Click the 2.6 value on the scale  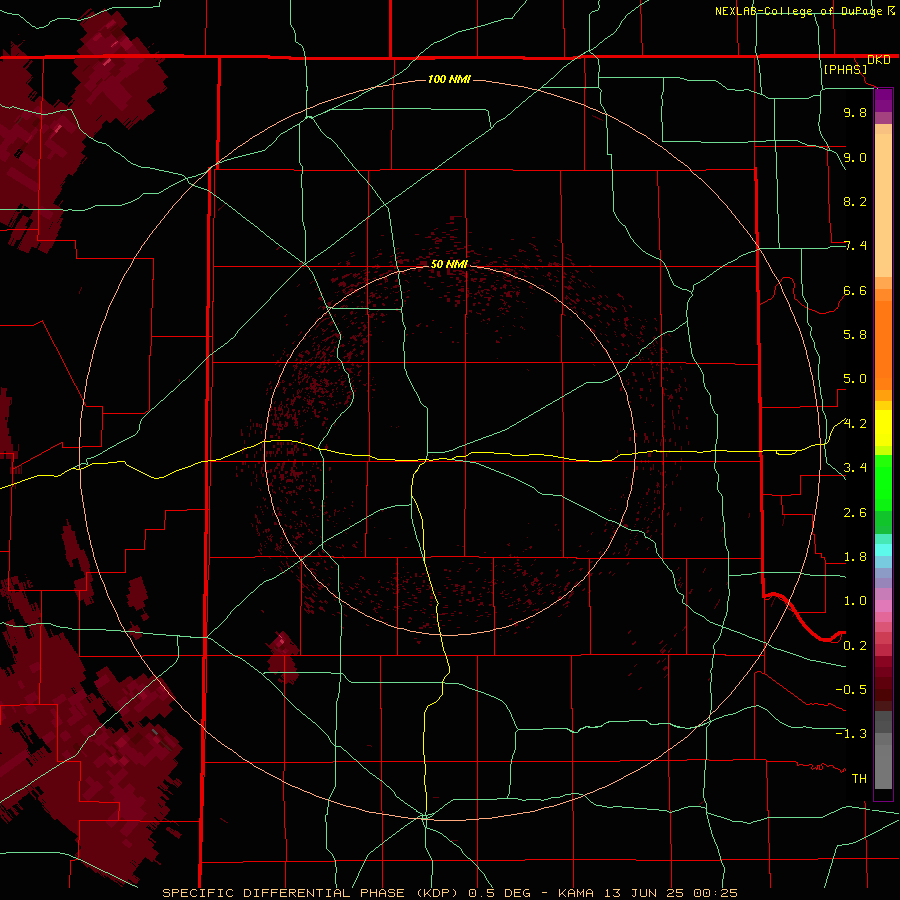click(855, 513)
